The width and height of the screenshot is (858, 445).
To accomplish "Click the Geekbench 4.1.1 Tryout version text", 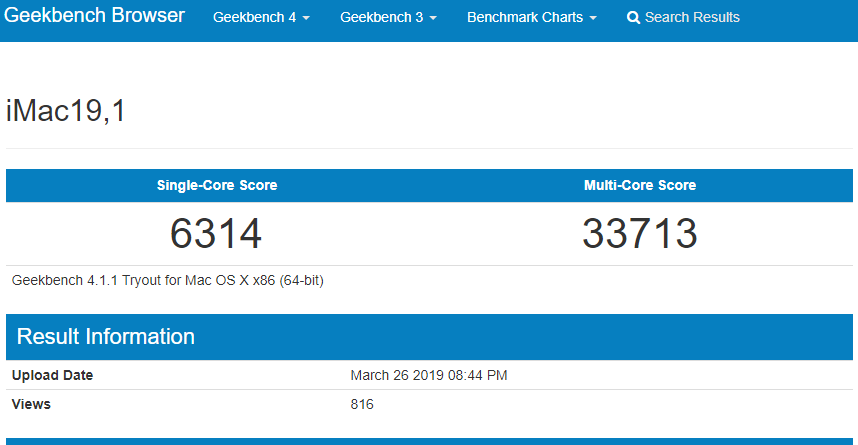I will coord(167,280).
